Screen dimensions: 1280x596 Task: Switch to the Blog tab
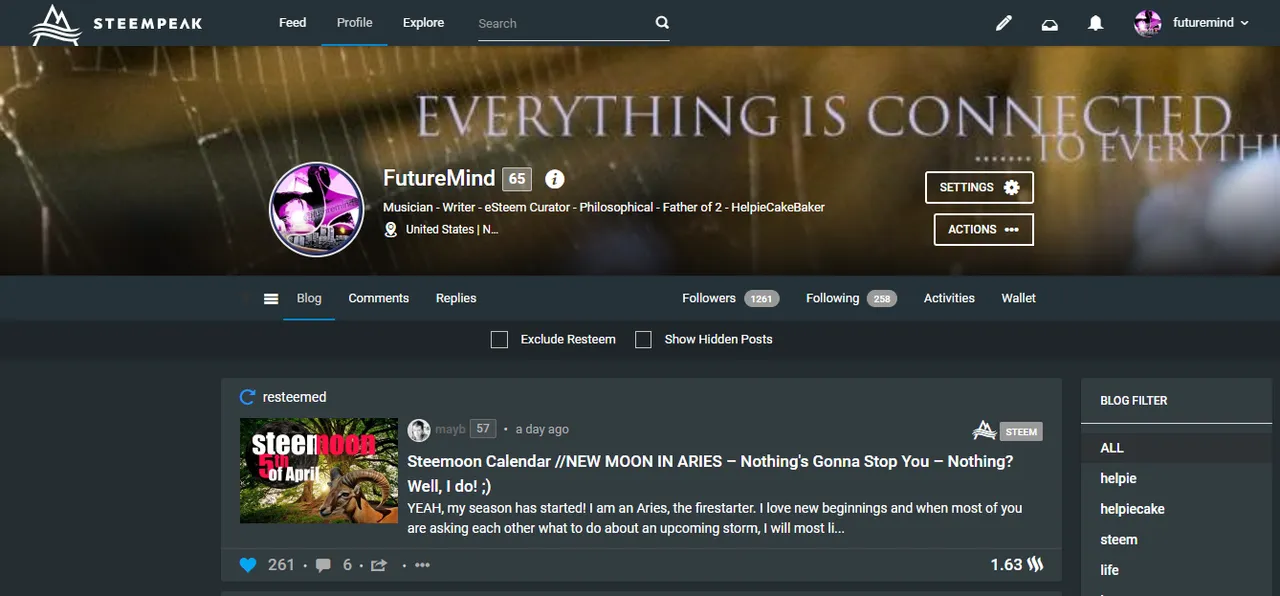point(309,298)
